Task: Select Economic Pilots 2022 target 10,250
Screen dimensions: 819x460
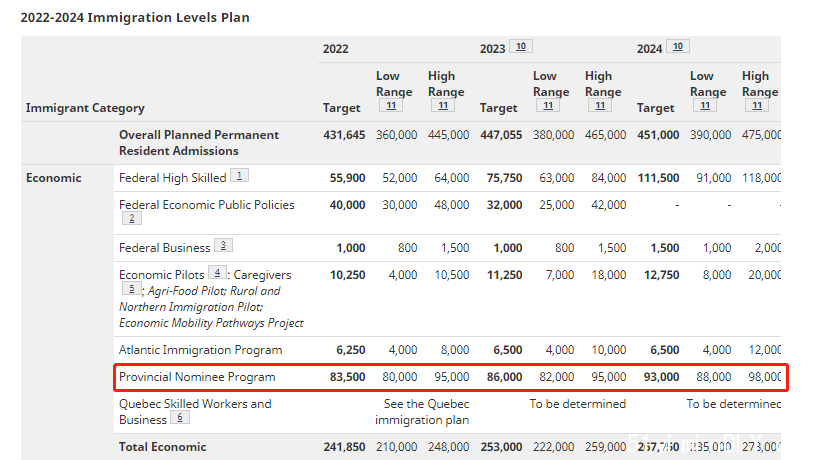Action: tap(347, 275)
